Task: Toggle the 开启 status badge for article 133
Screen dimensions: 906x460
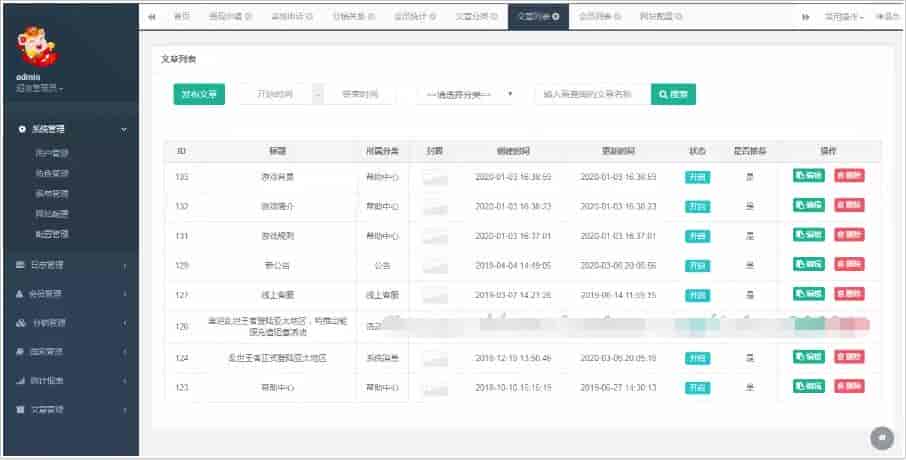Action: [x=697, y=177]
